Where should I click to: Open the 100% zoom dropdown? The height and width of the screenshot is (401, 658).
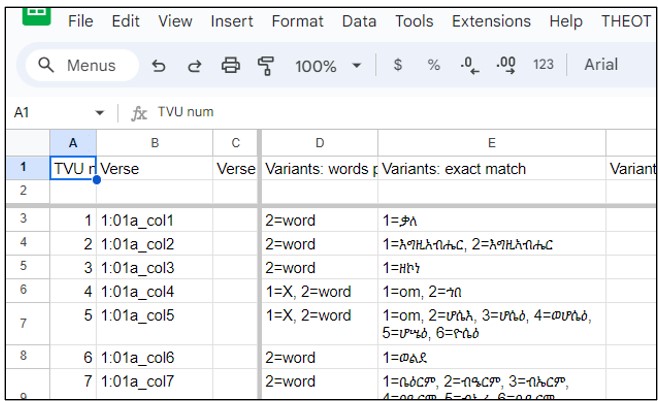tap(327, 66)
